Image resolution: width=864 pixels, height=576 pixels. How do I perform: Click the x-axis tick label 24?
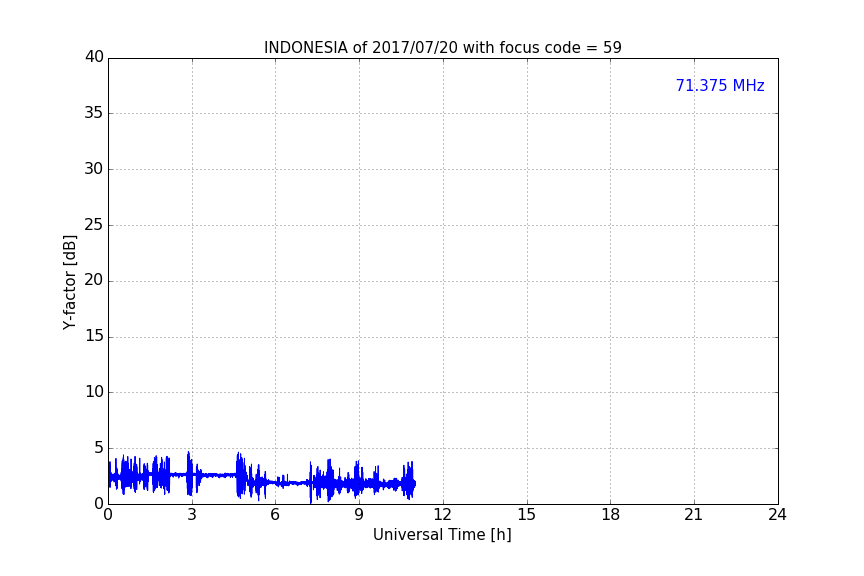777,515
